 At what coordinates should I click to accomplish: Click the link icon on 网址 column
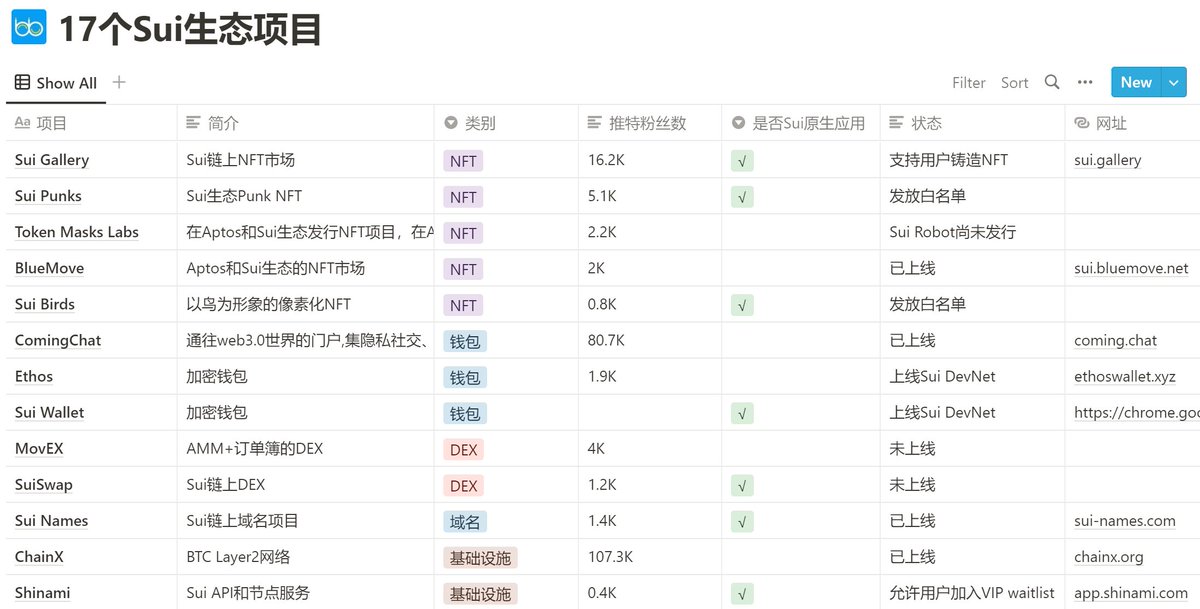point(1082,123)
